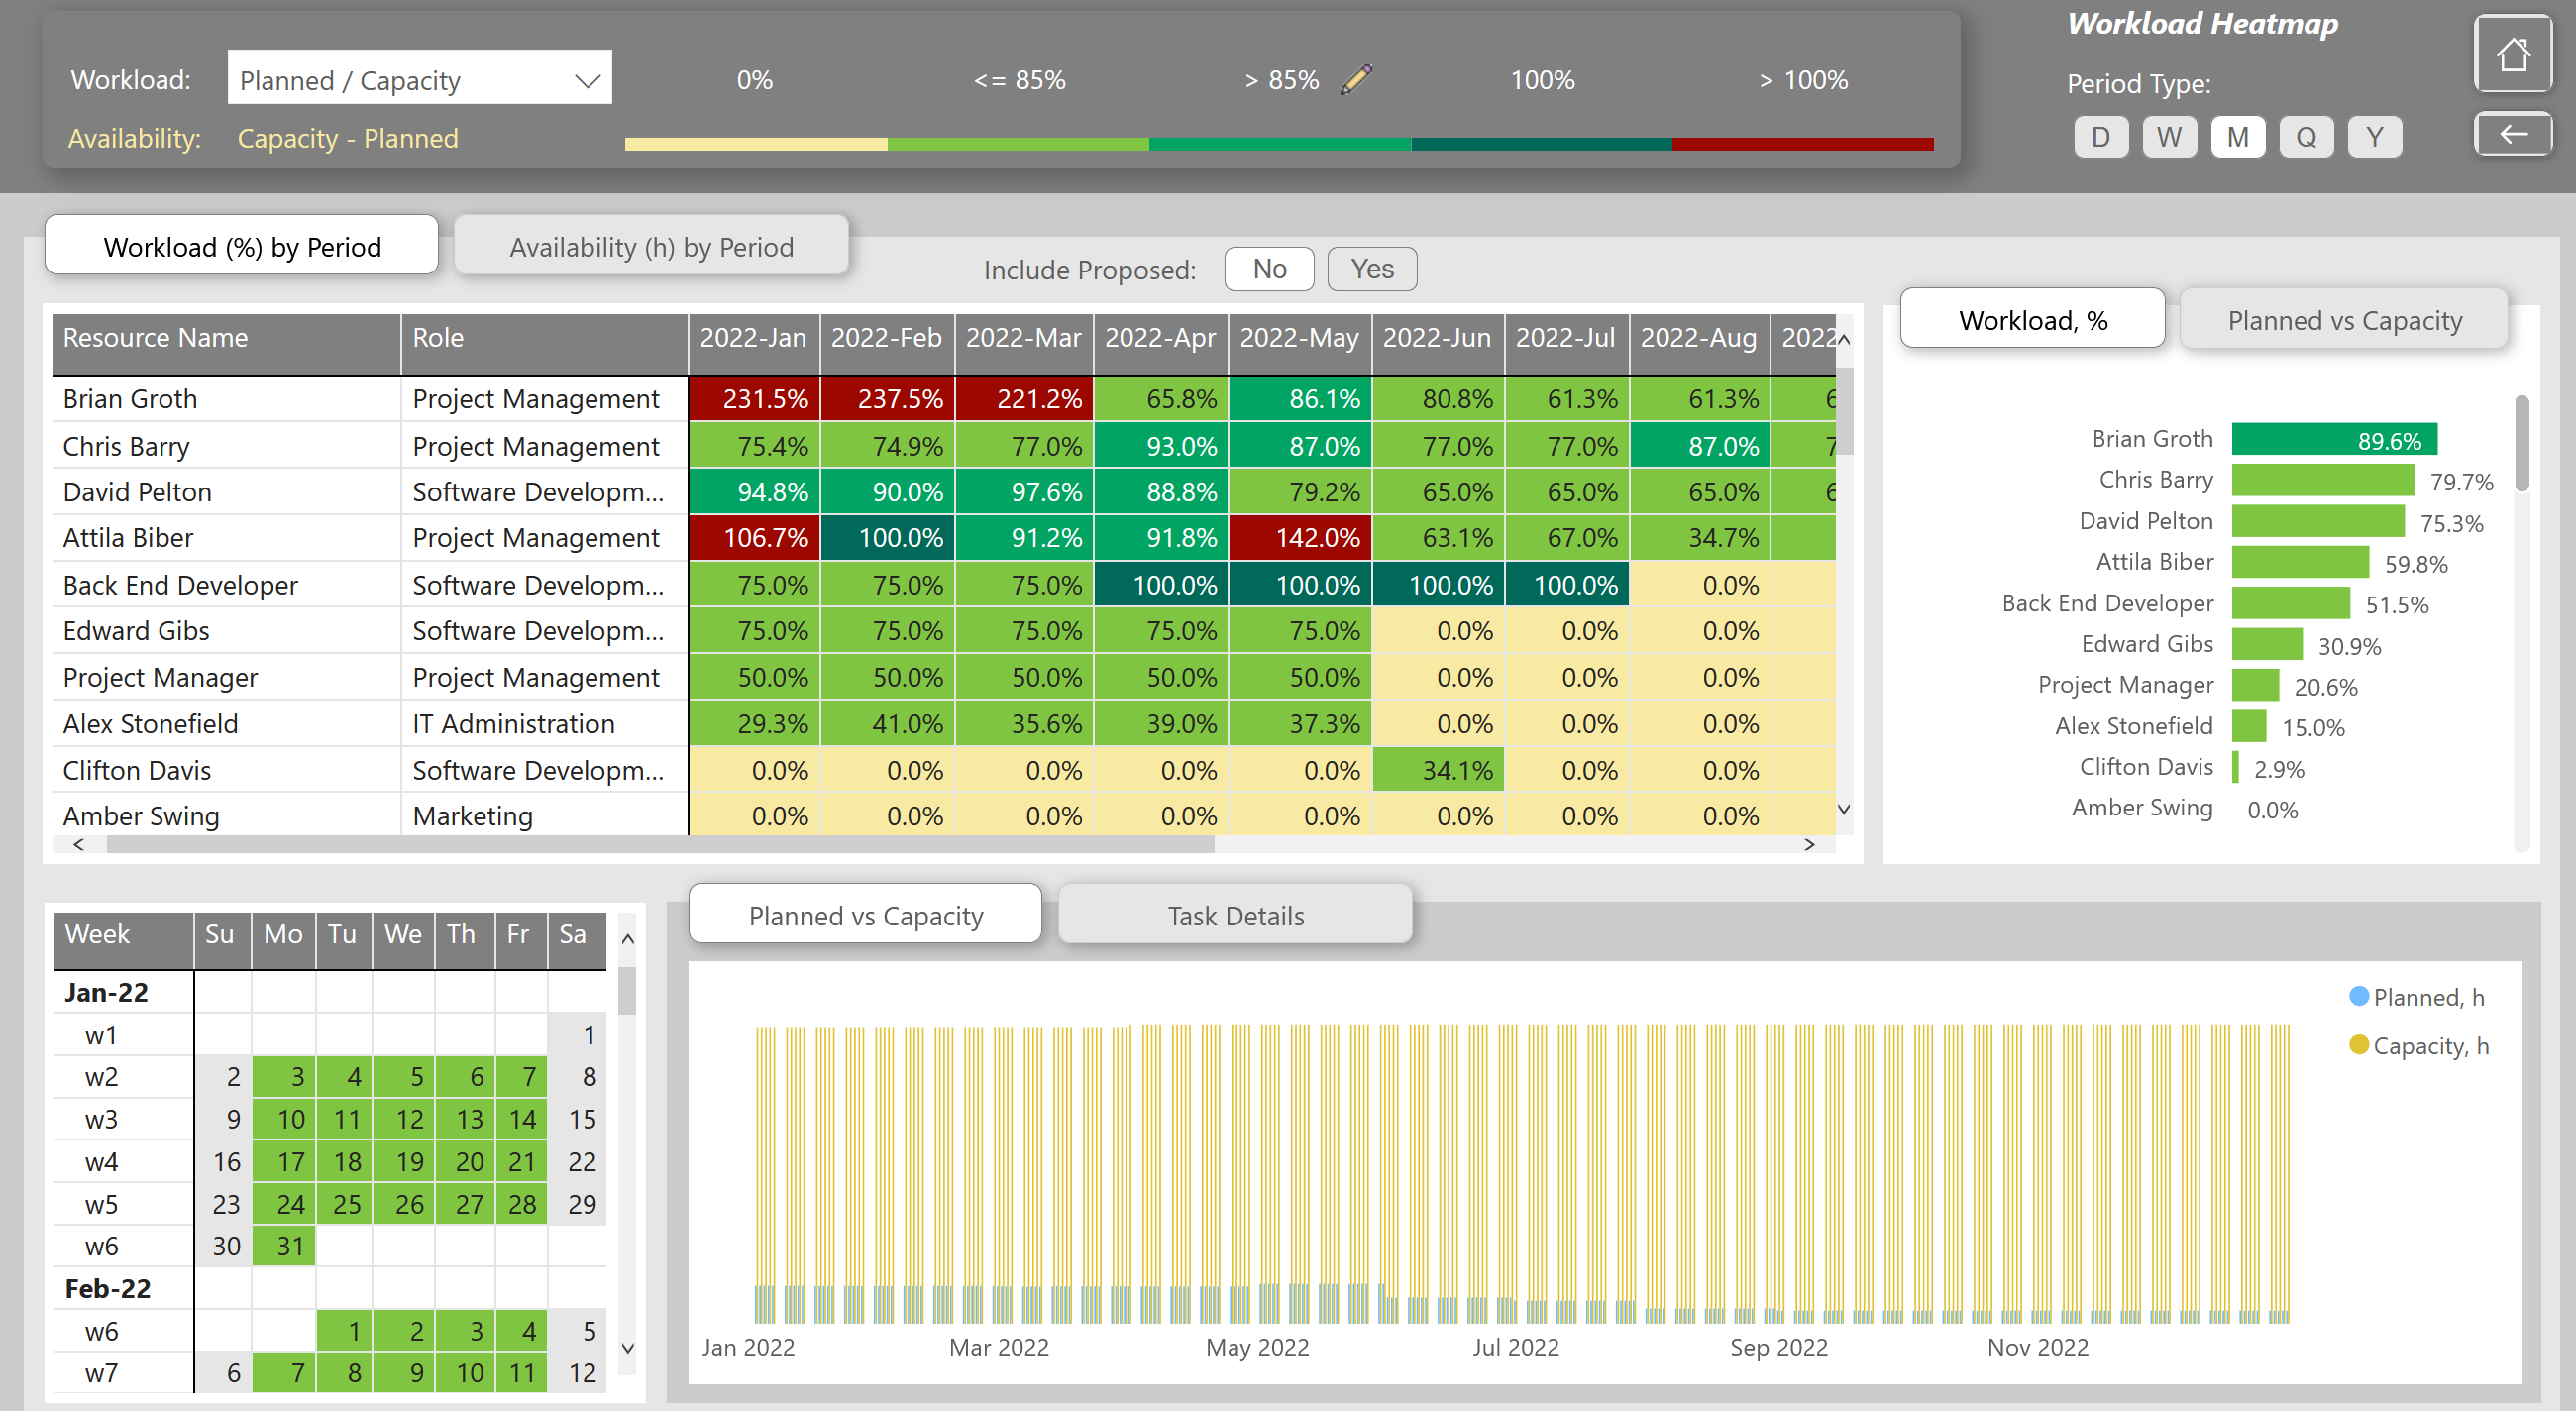
Task: Select the Weekly period type W button
Action: tap(2170, 138)
